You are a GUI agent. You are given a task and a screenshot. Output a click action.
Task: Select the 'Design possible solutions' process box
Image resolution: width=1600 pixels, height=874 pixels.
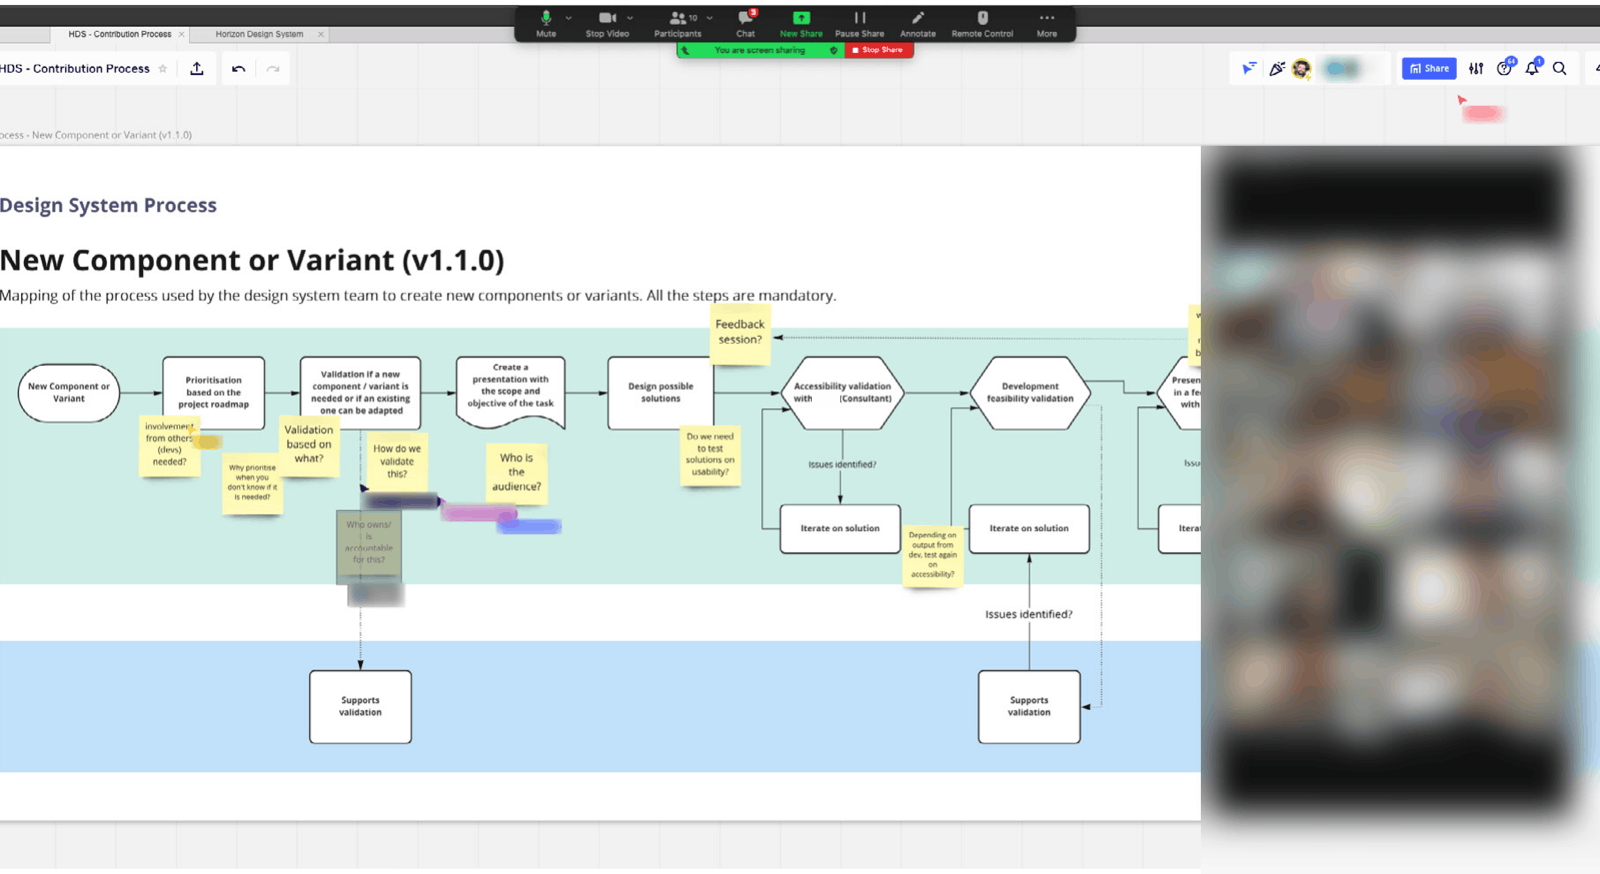661,393
